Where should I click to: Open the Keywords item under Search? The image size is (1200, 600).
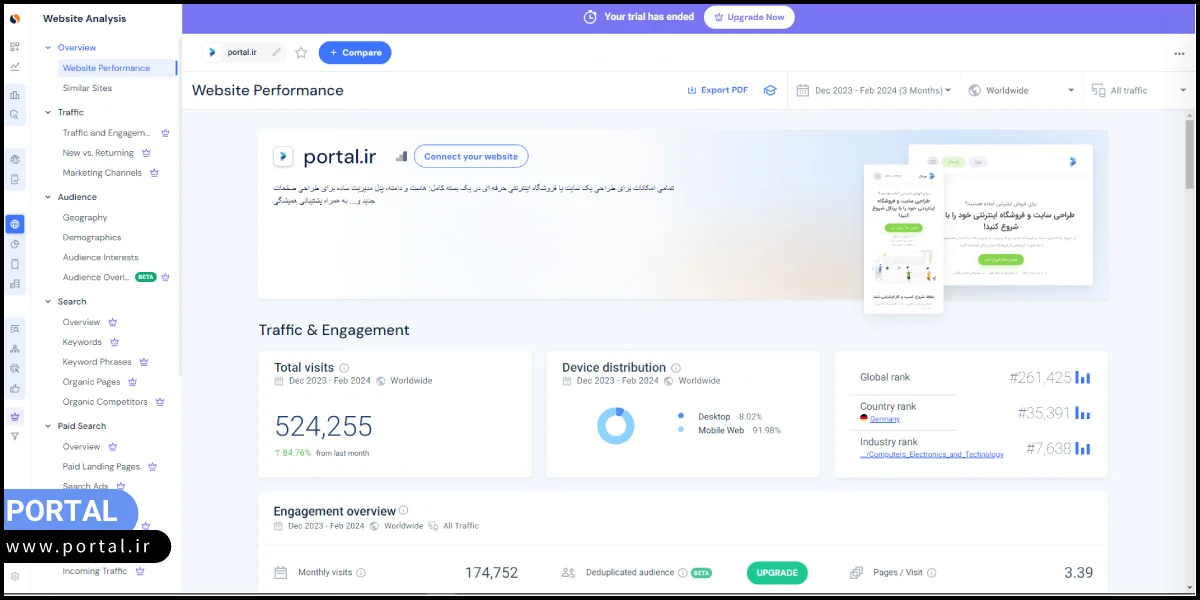[x=80, y=341]
